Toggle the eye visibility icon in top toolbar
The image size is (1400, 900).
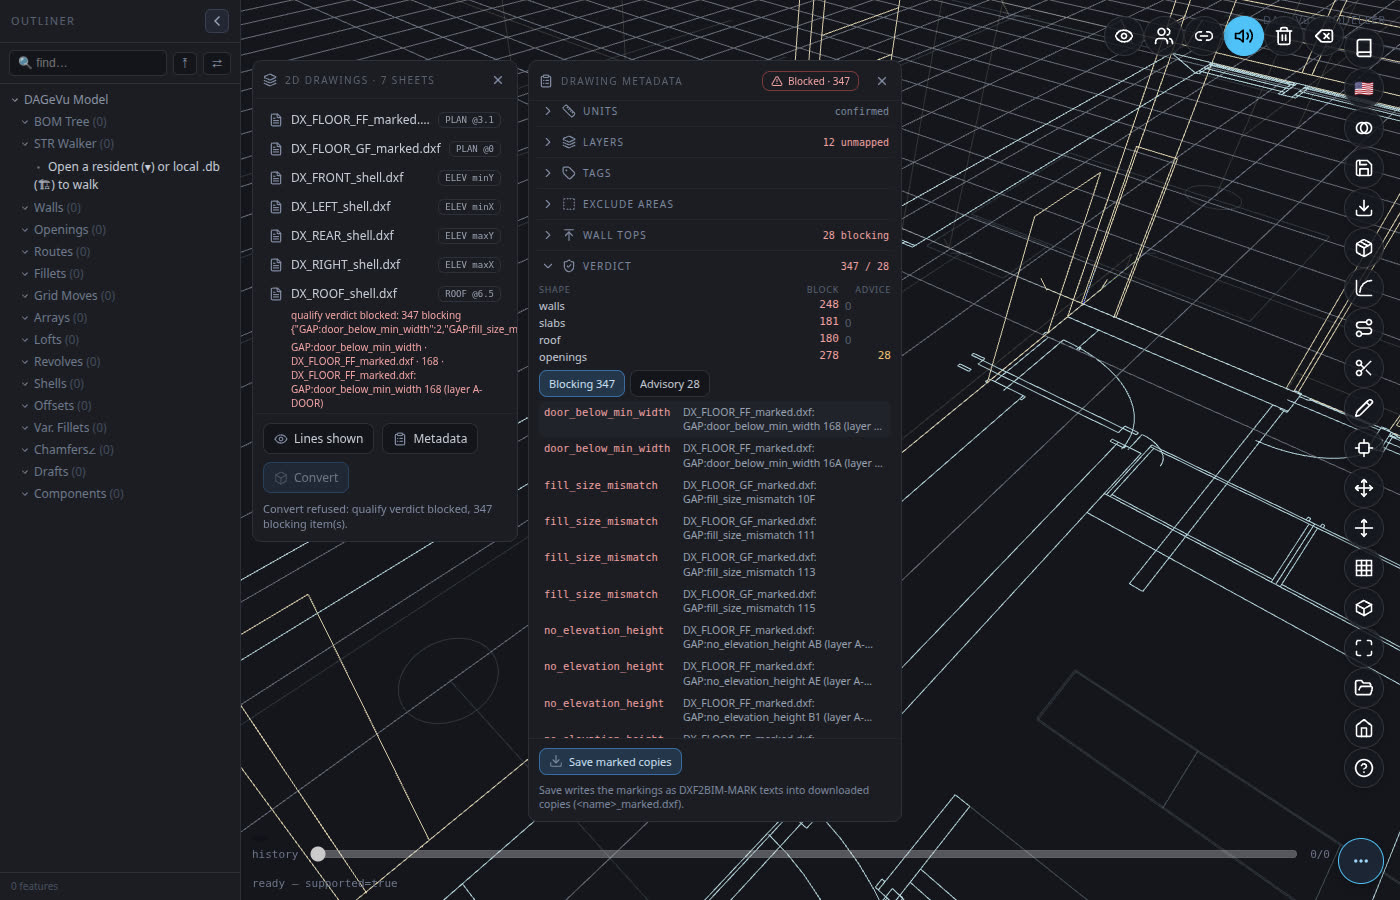[1124, 36]
